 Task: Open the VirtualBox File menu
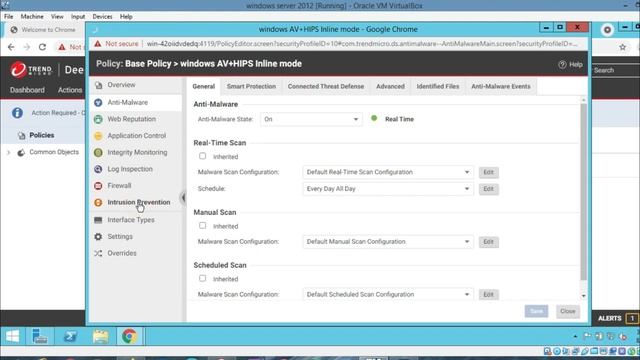9,17
